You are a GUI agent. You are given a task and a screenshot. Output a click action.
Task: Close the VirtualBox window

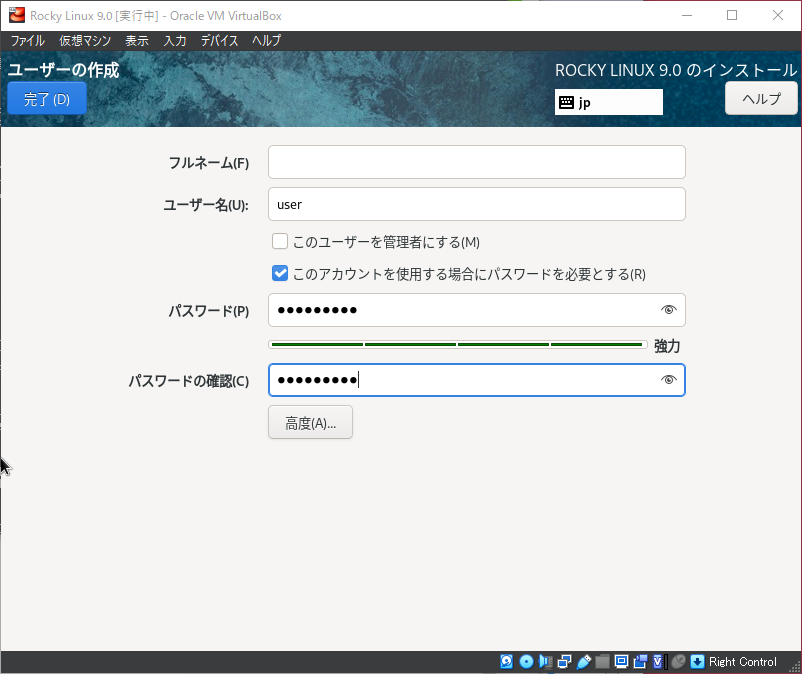[778, 15]
